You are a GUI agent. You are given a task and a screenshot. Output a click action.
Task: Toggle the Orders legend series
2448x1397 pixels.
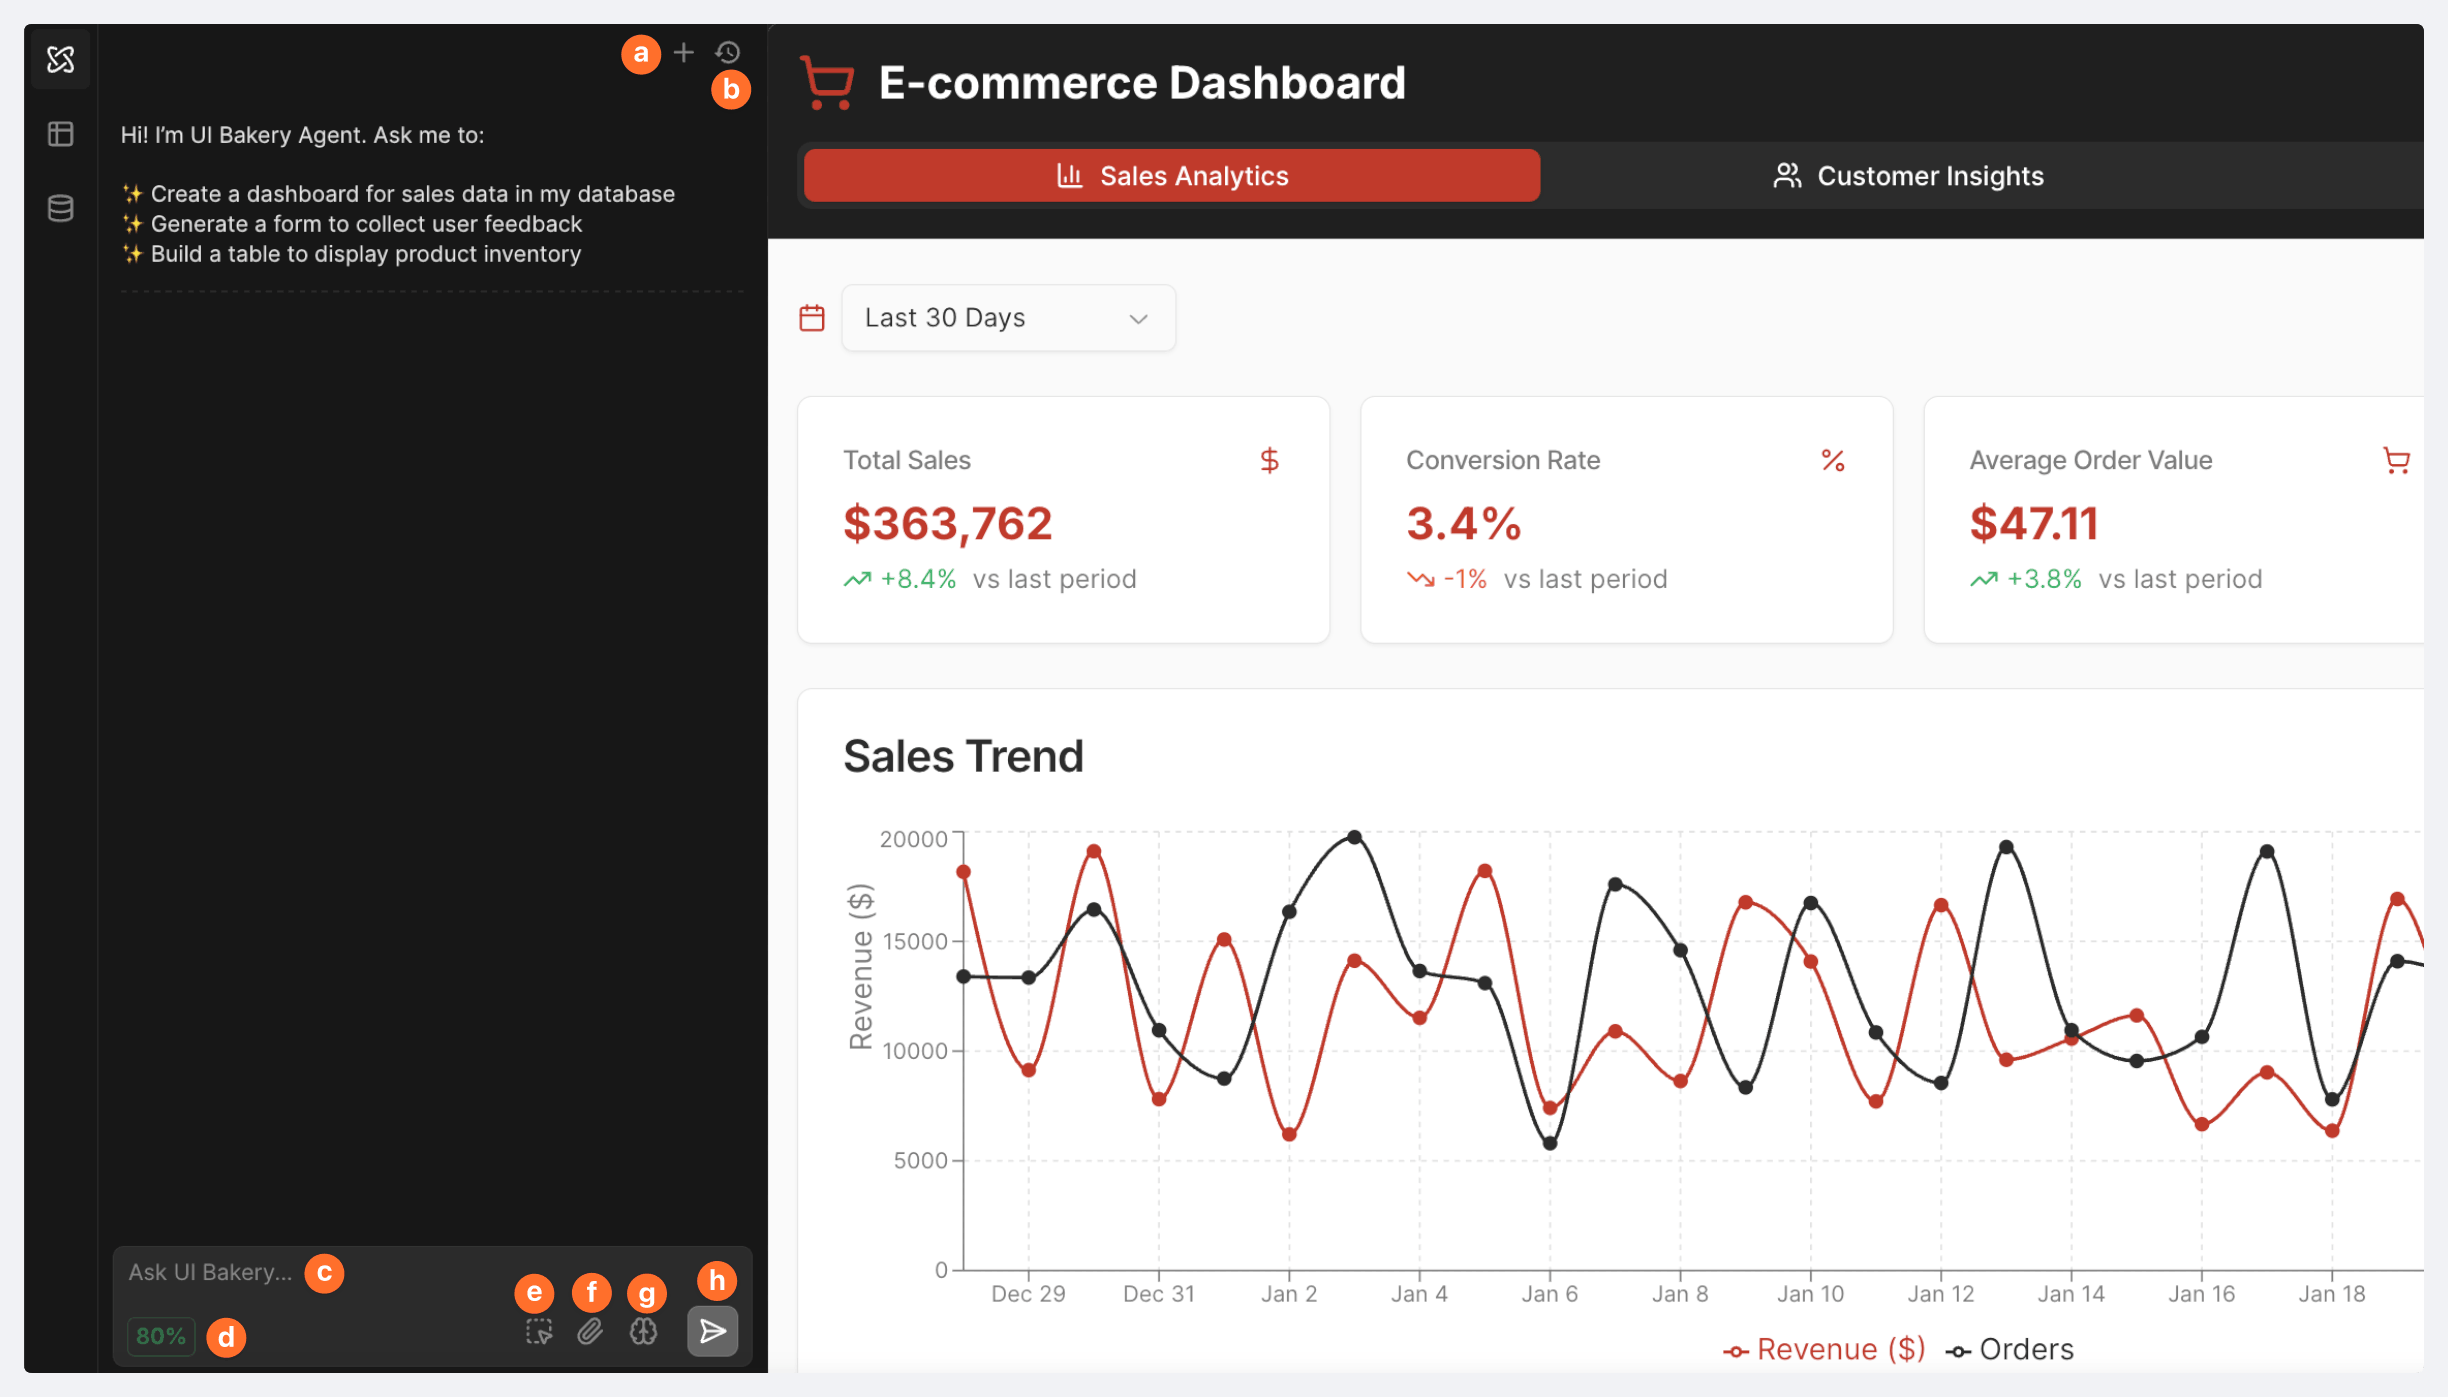coord(2010,1350)
